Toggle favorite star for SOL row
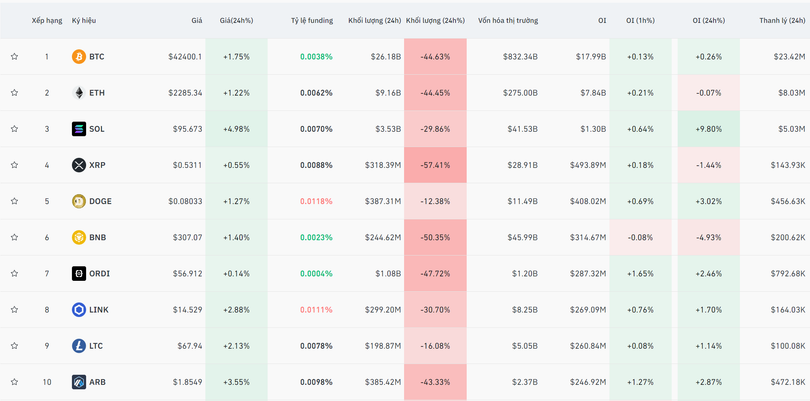This screenshot has height=401, width=810. (x=14, y=129)
